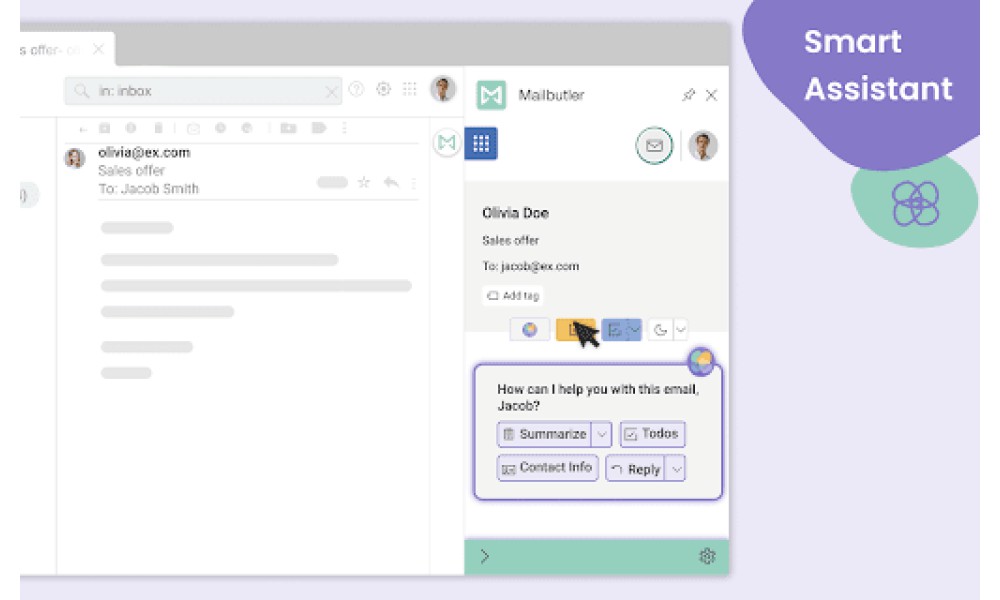Click the olivia@ex.com sender address
The width and height of the screenshot is (1000, 600).
(x=144, y=152)
